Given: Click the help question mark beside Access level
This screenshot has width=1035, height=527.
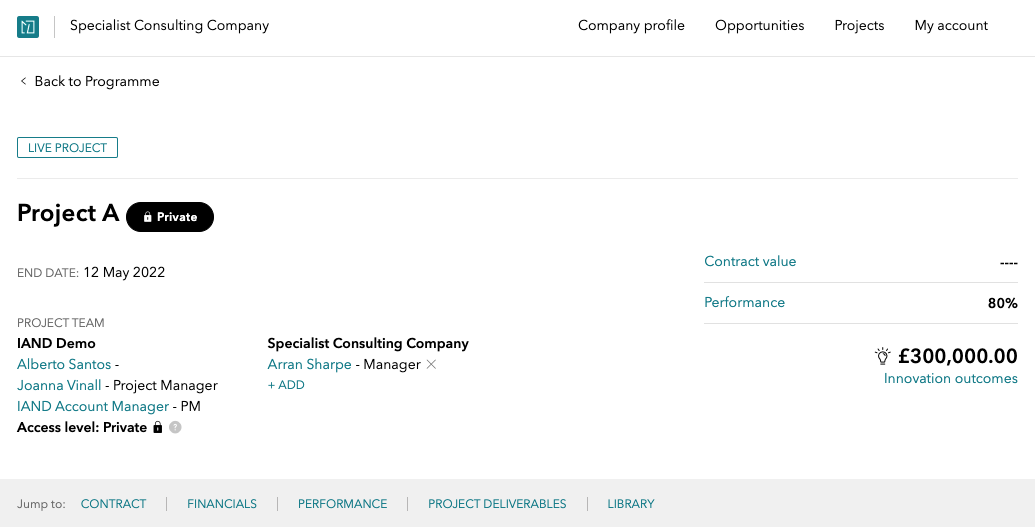Looking at the screenshot, I should click(x=175, y=427).
